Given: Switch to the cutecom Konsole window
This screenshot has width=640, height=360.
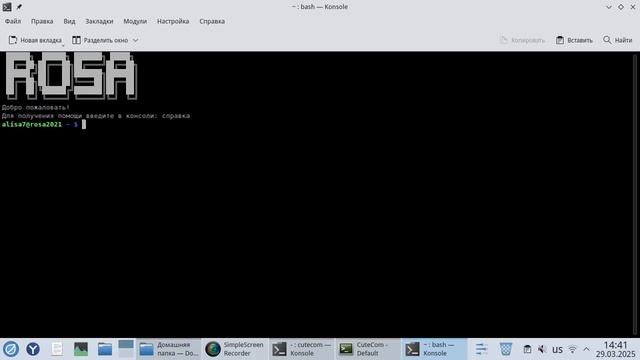Looking at the screenshot, I should pyautogui.click(x=302, y=349).
